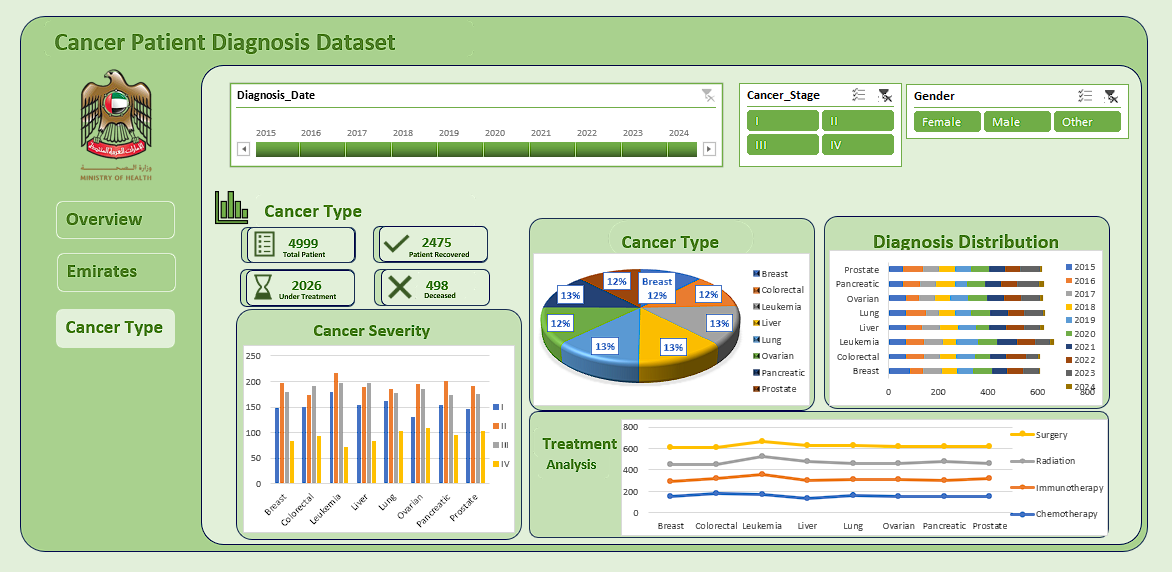The image size is (1172, 572).
Task: Filter by Female gender
Action: [x=947, y=122]
